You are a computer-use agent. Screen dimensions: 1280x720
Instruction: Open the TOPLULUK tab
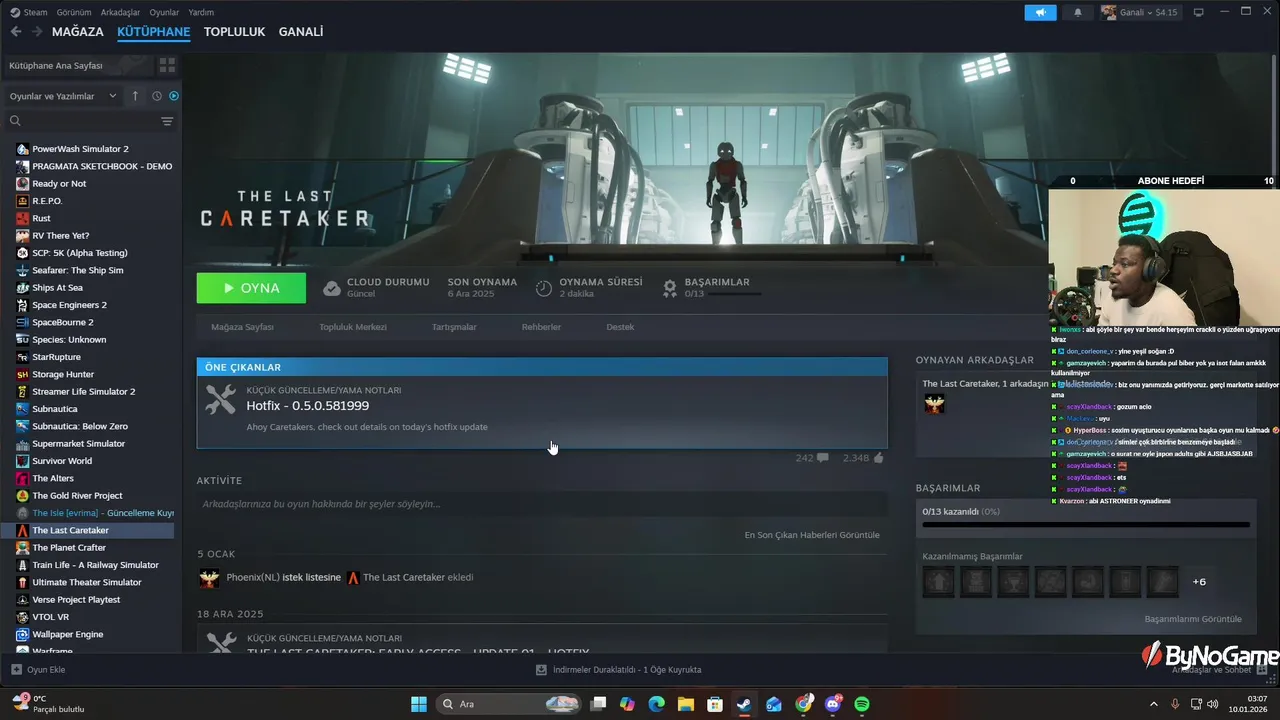click(x=234, y=32)
